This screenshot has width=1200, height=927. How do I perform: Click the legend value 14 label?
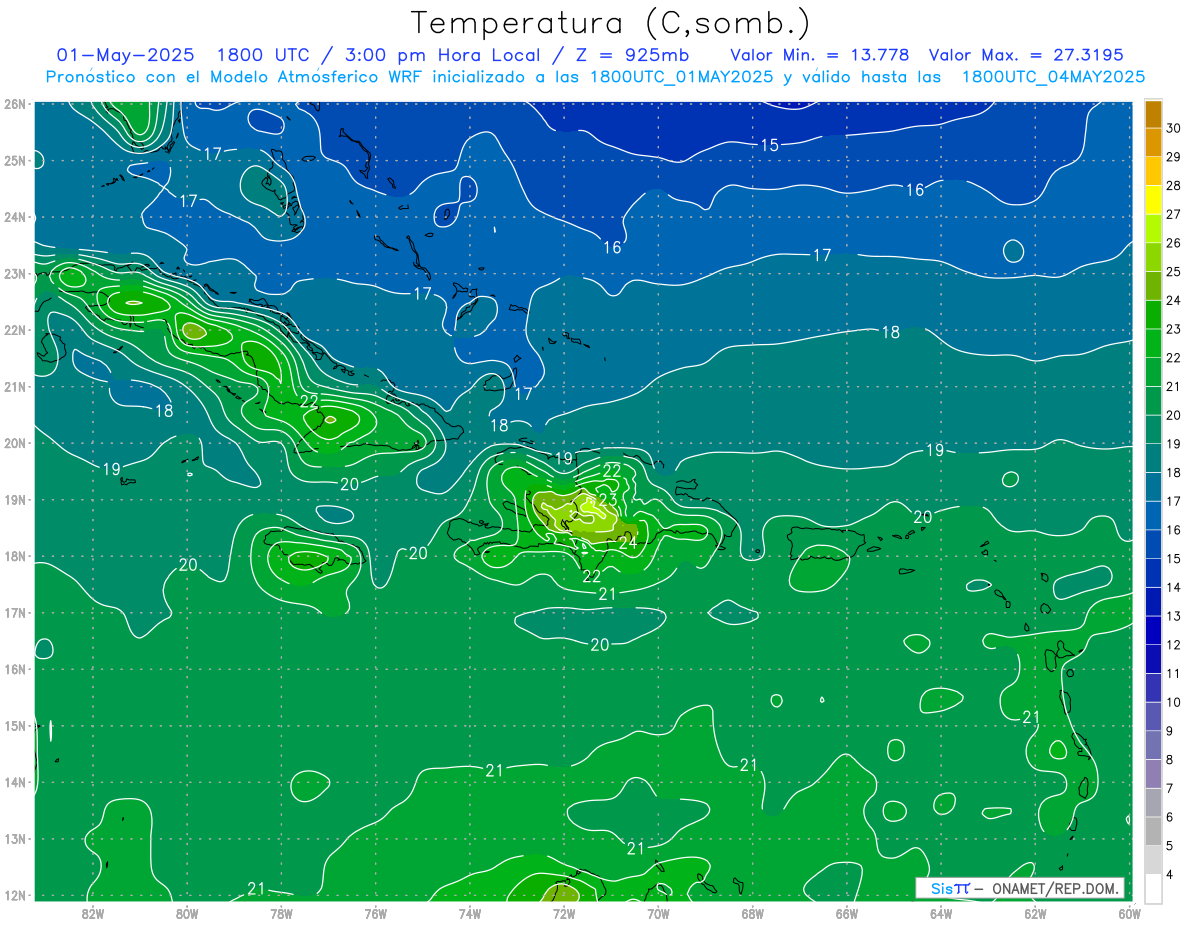1173,587
